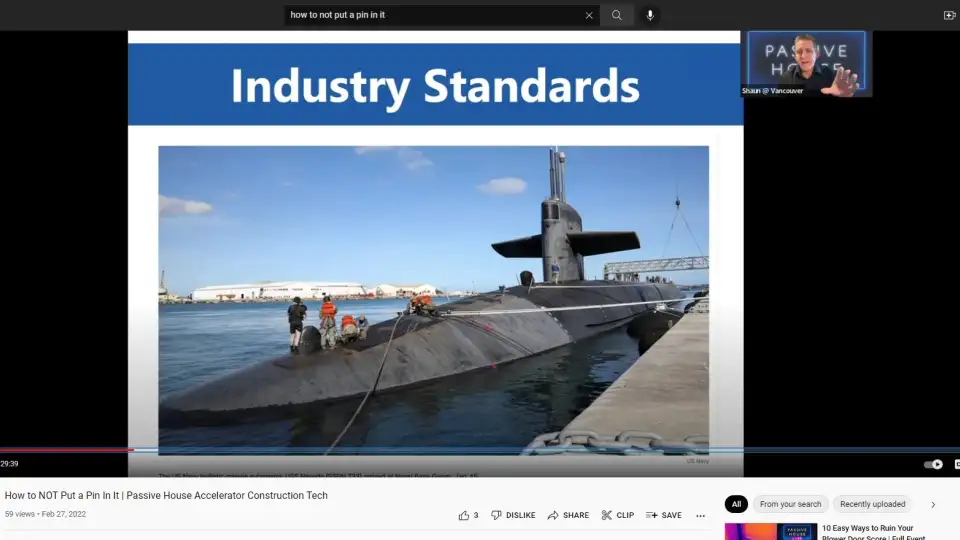Start voice search with the microphone
Viewport: 960px width, 540px height.
pos(650,15)
